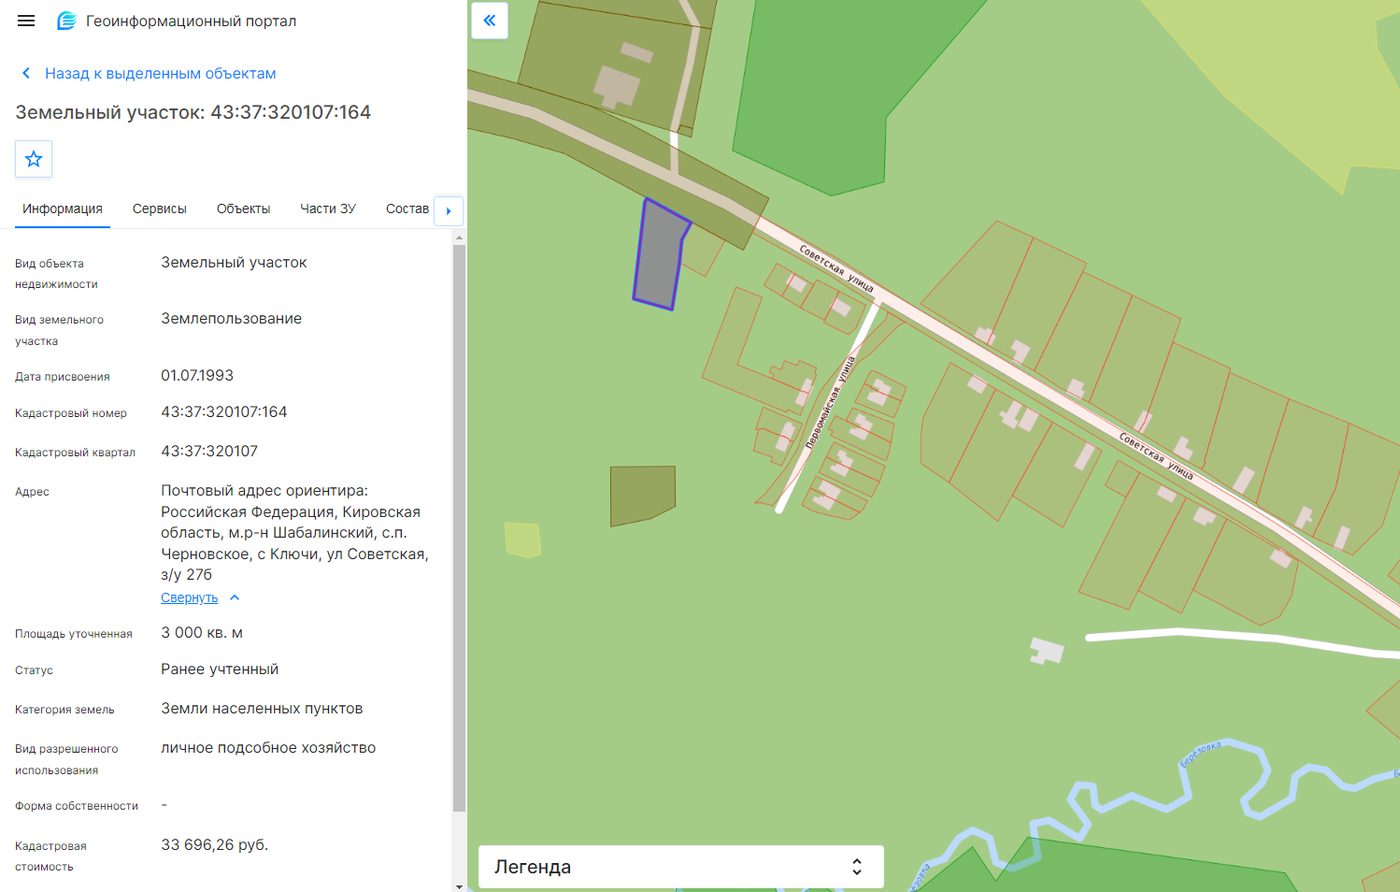
Task: Switch to the Сервисы tab
Action: 159,209
